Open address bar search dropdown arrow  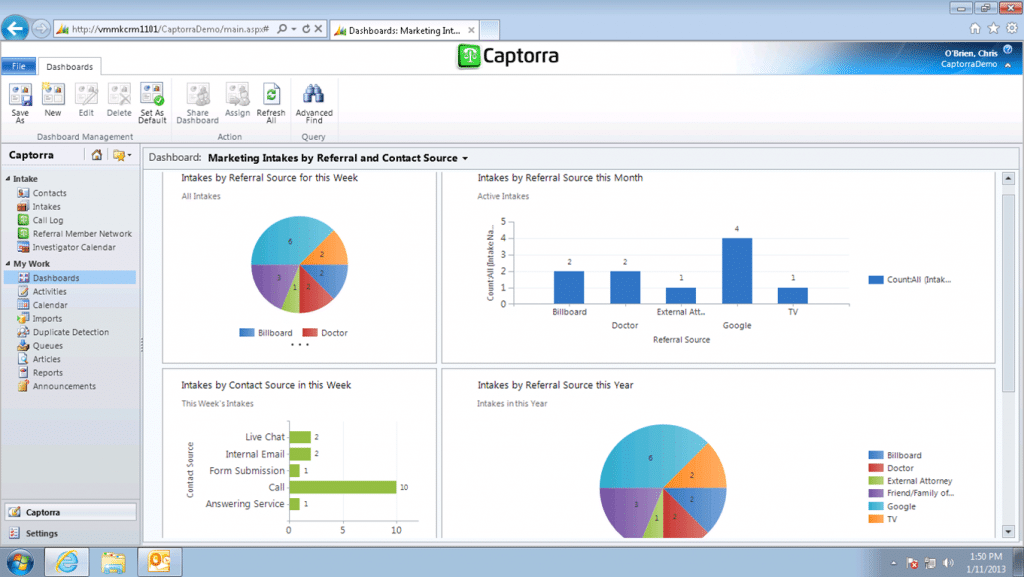coord(294,29)
